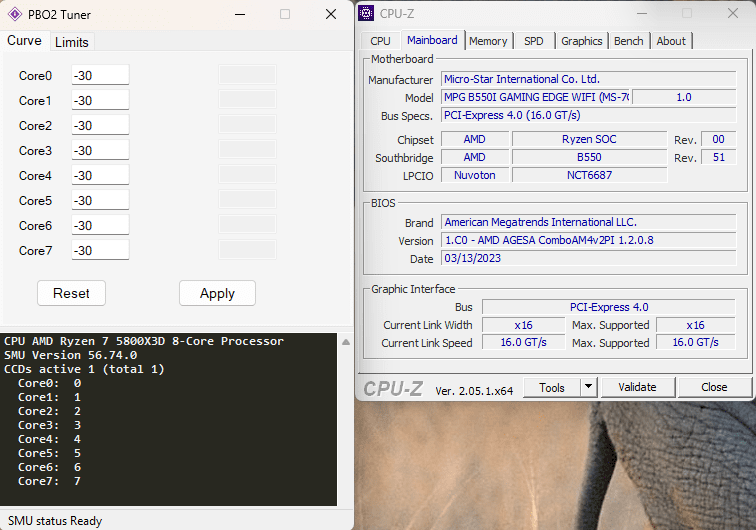Click the Core4 offset input field

(x=100, y=176)
